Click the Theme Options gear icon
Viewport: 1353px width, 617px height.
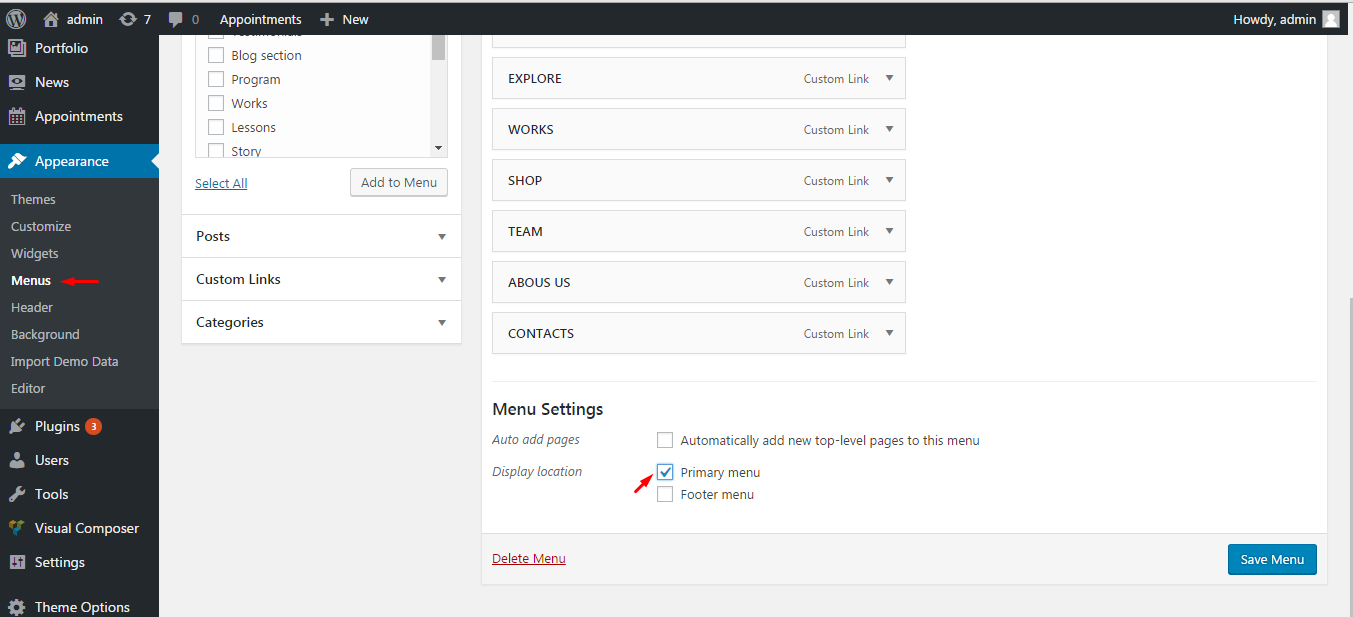(17, 607)
